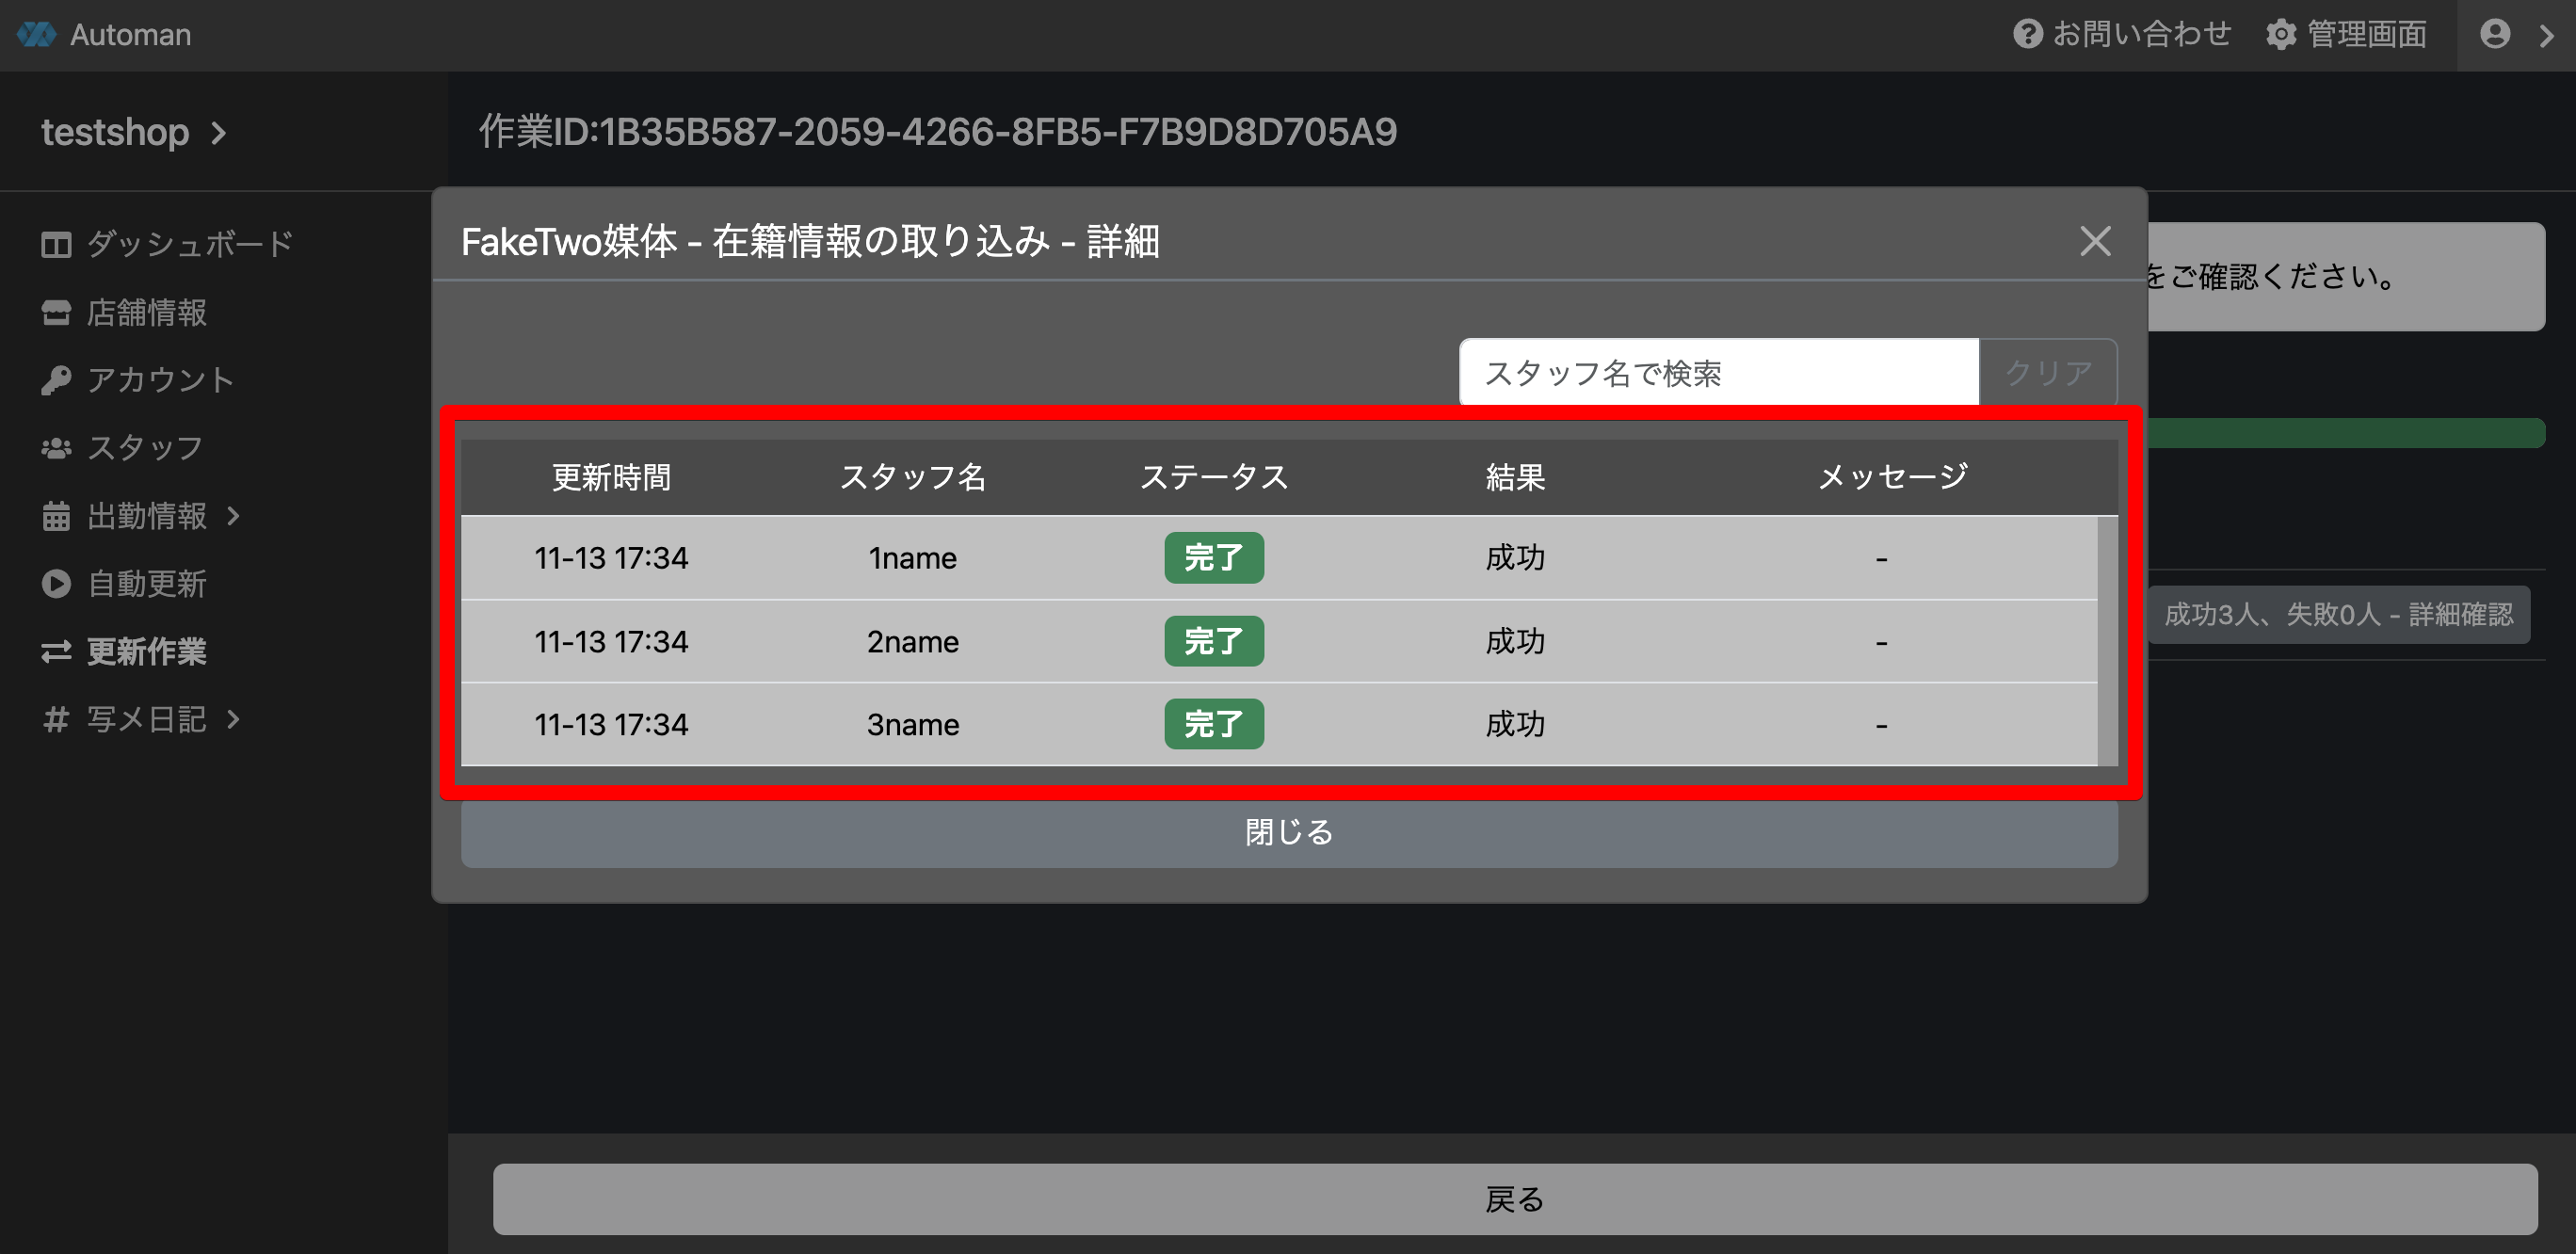Expand the 写メ日記 submenu chevron

tap(234, 719)
